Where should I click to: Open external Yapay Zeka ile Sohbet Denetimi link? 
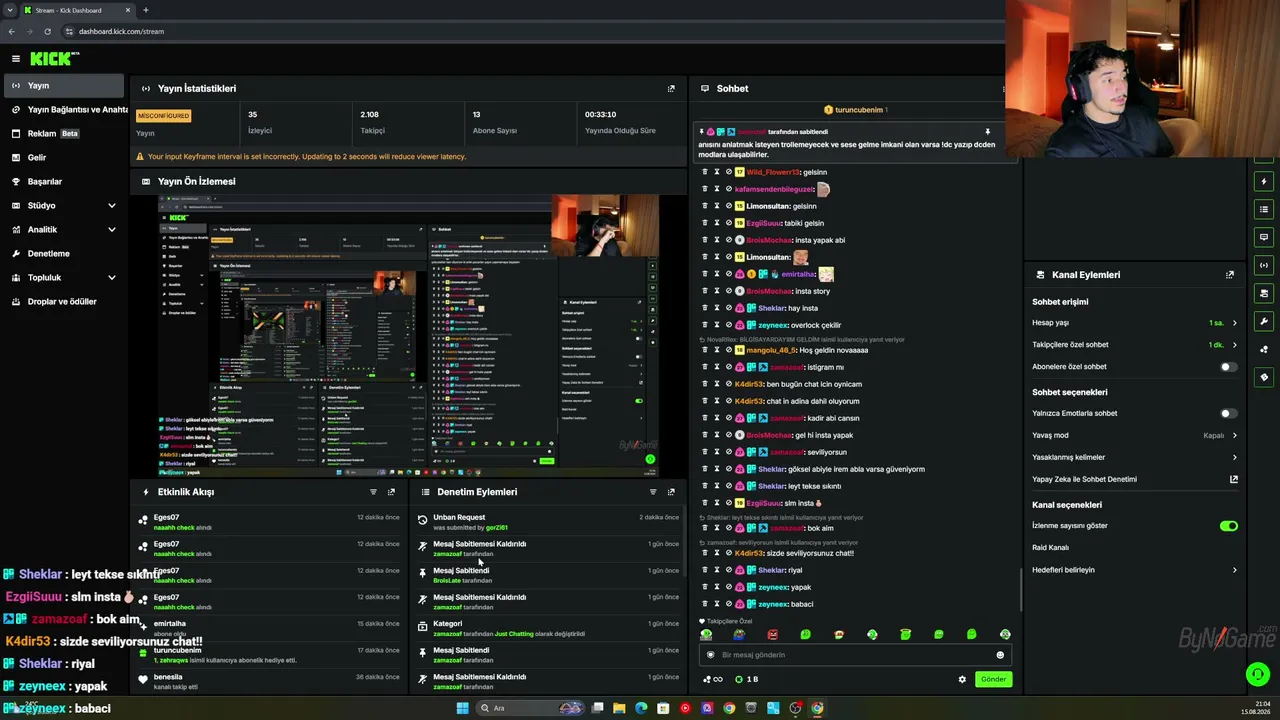click(1234, 479)
